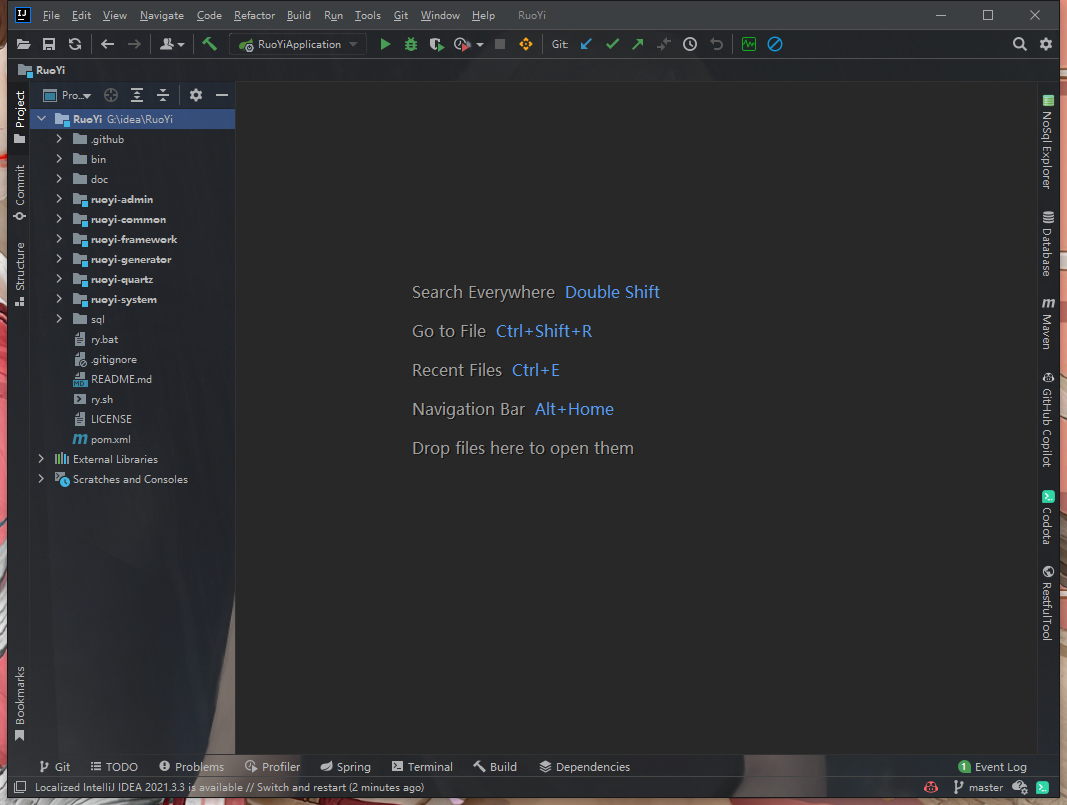Open RuoYiApplication run configuration dropdown
The height and width of the screenshot is (805, 1067).
click(x=298, y=44)
